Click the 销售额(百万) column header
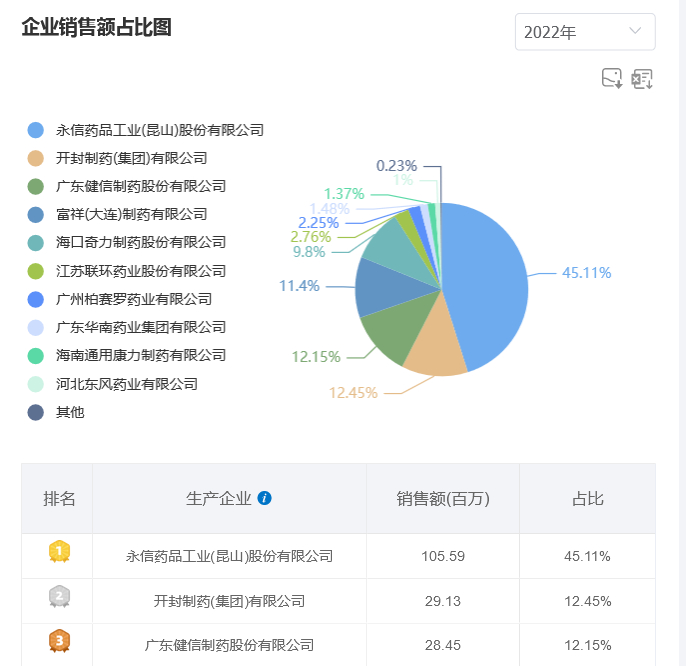The image size is (686, 666). [x=443, y=499]
